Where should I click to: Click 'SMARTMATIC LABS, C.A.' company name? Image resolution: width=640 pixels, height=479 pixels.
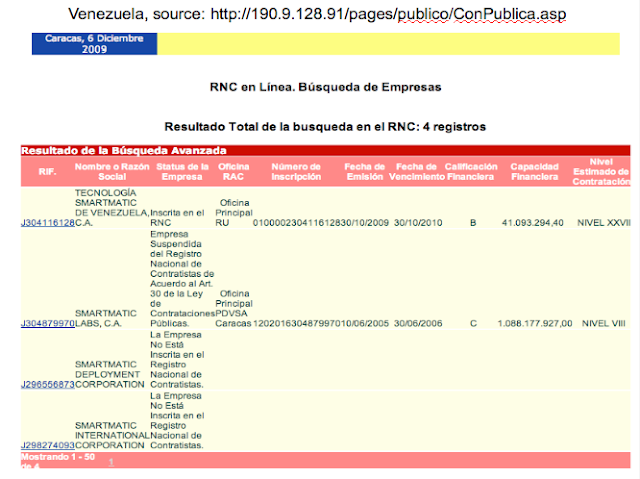pyautogui.click(x=106, y=319)
